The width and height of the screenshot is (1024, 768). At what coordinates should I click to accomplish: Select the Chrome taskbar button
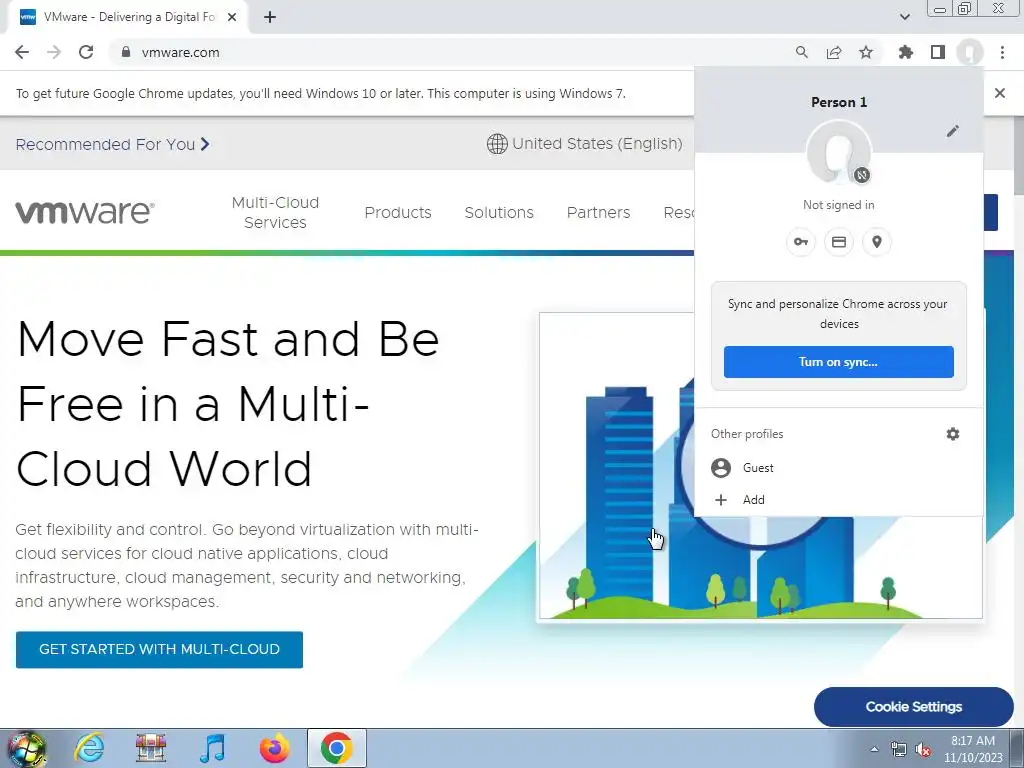(336, 748)
